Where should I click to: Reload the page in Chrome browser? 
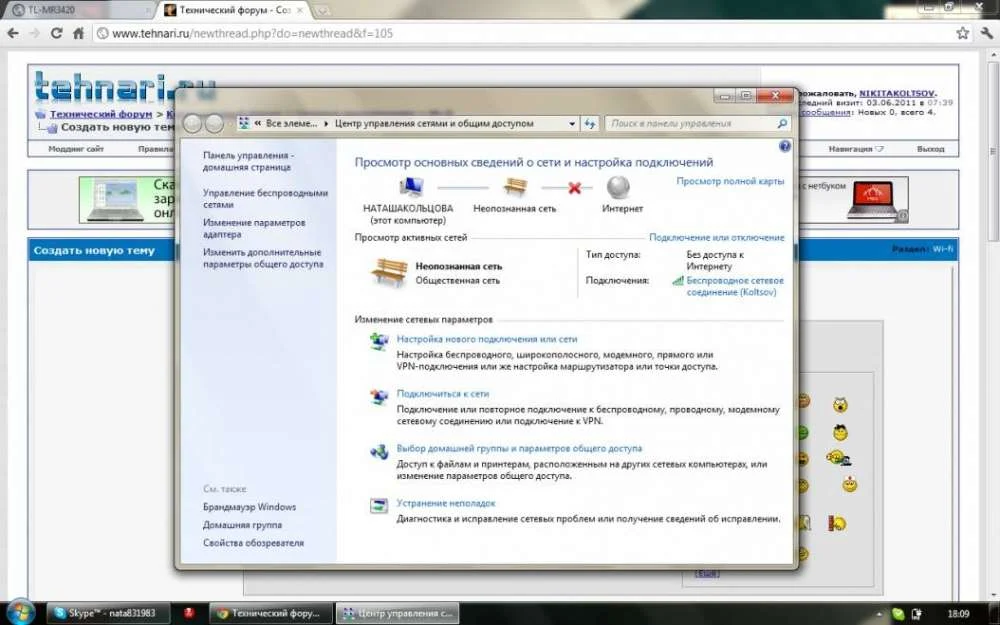(56, 33)
